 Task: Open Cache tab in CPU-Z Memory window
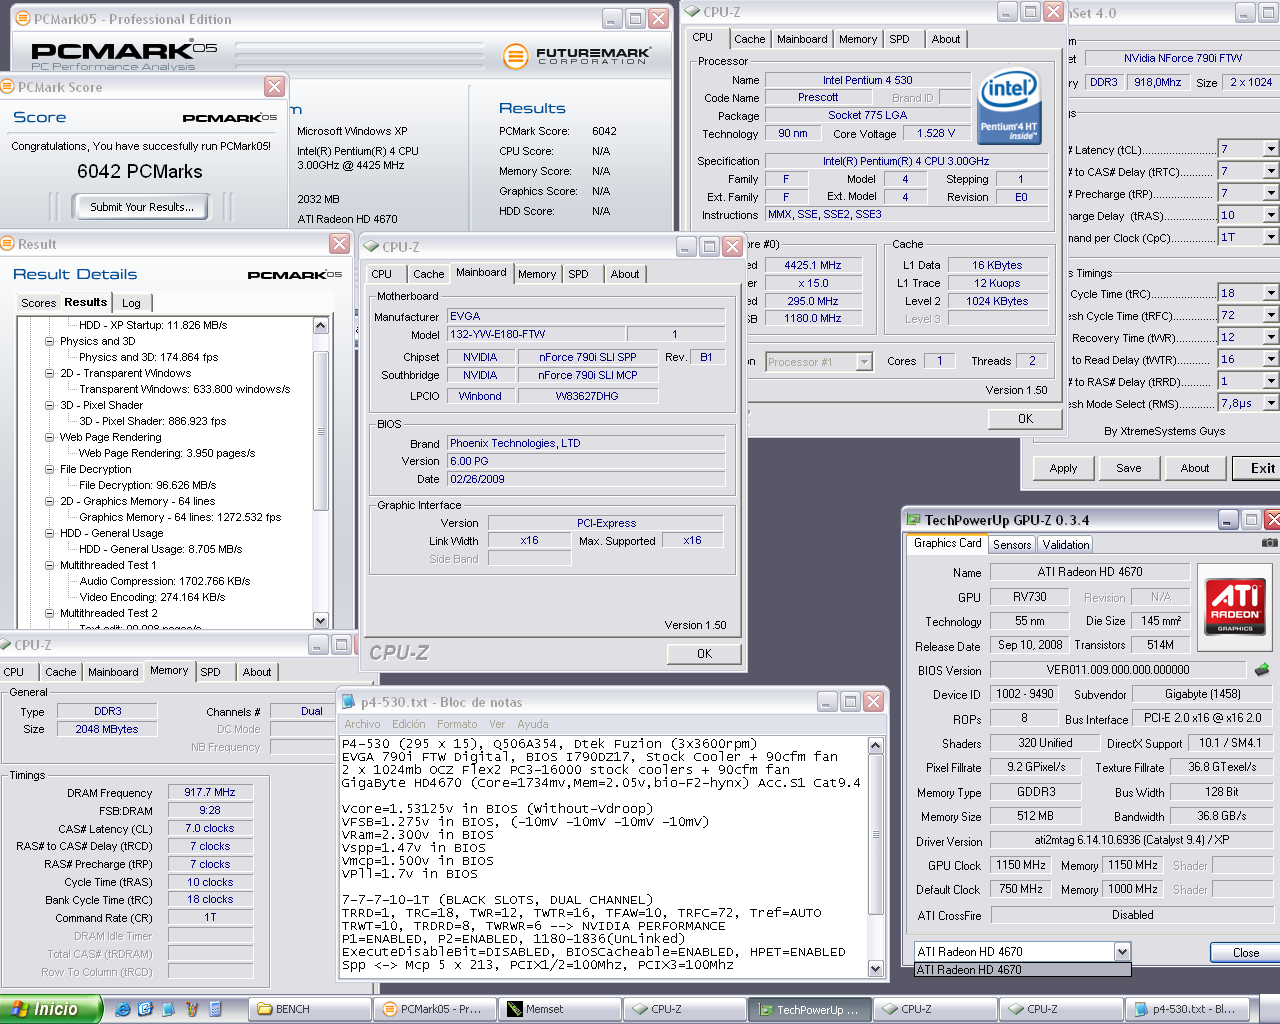(61, 672)
